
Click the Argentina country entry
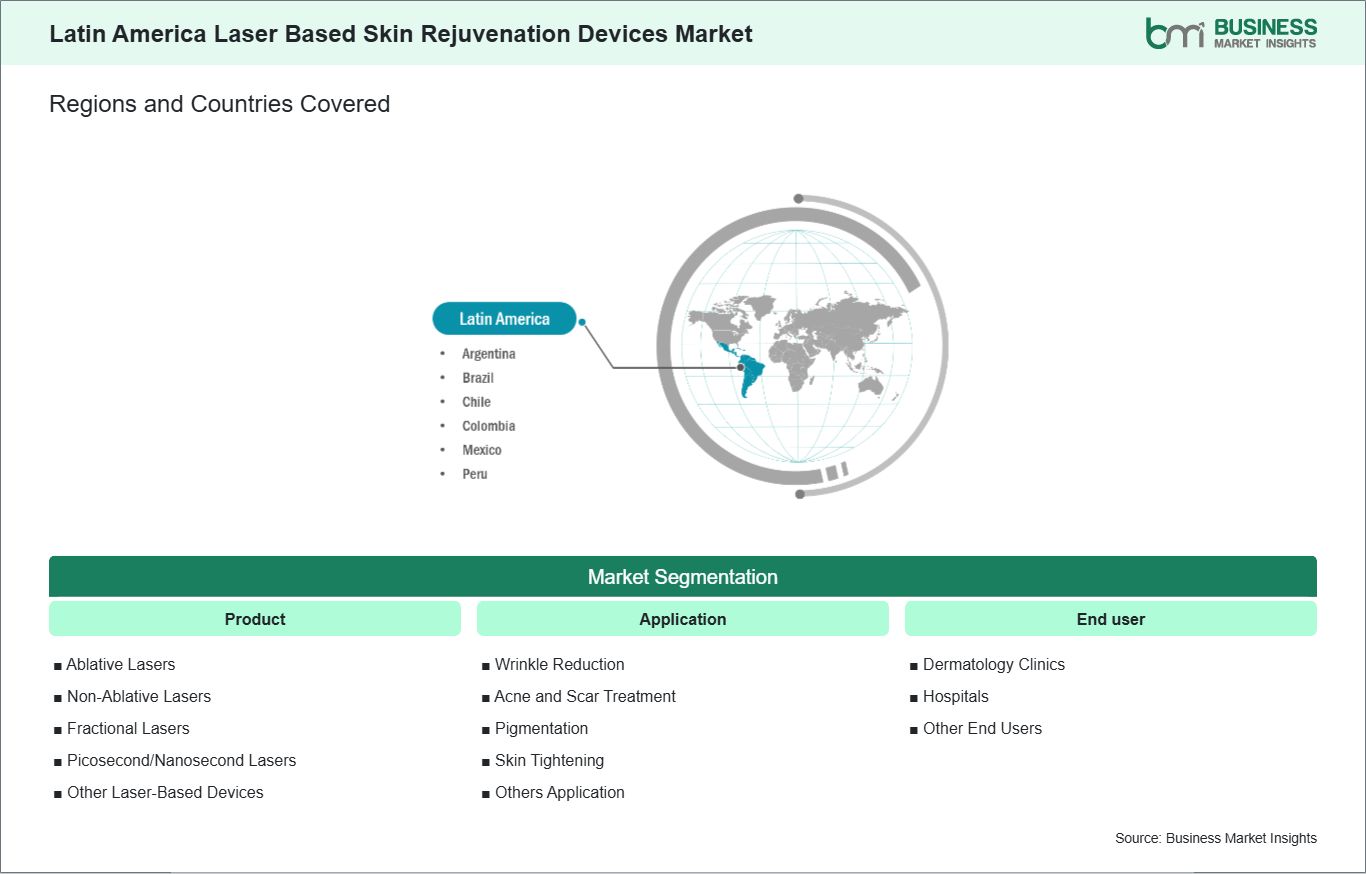pos(488,354)
